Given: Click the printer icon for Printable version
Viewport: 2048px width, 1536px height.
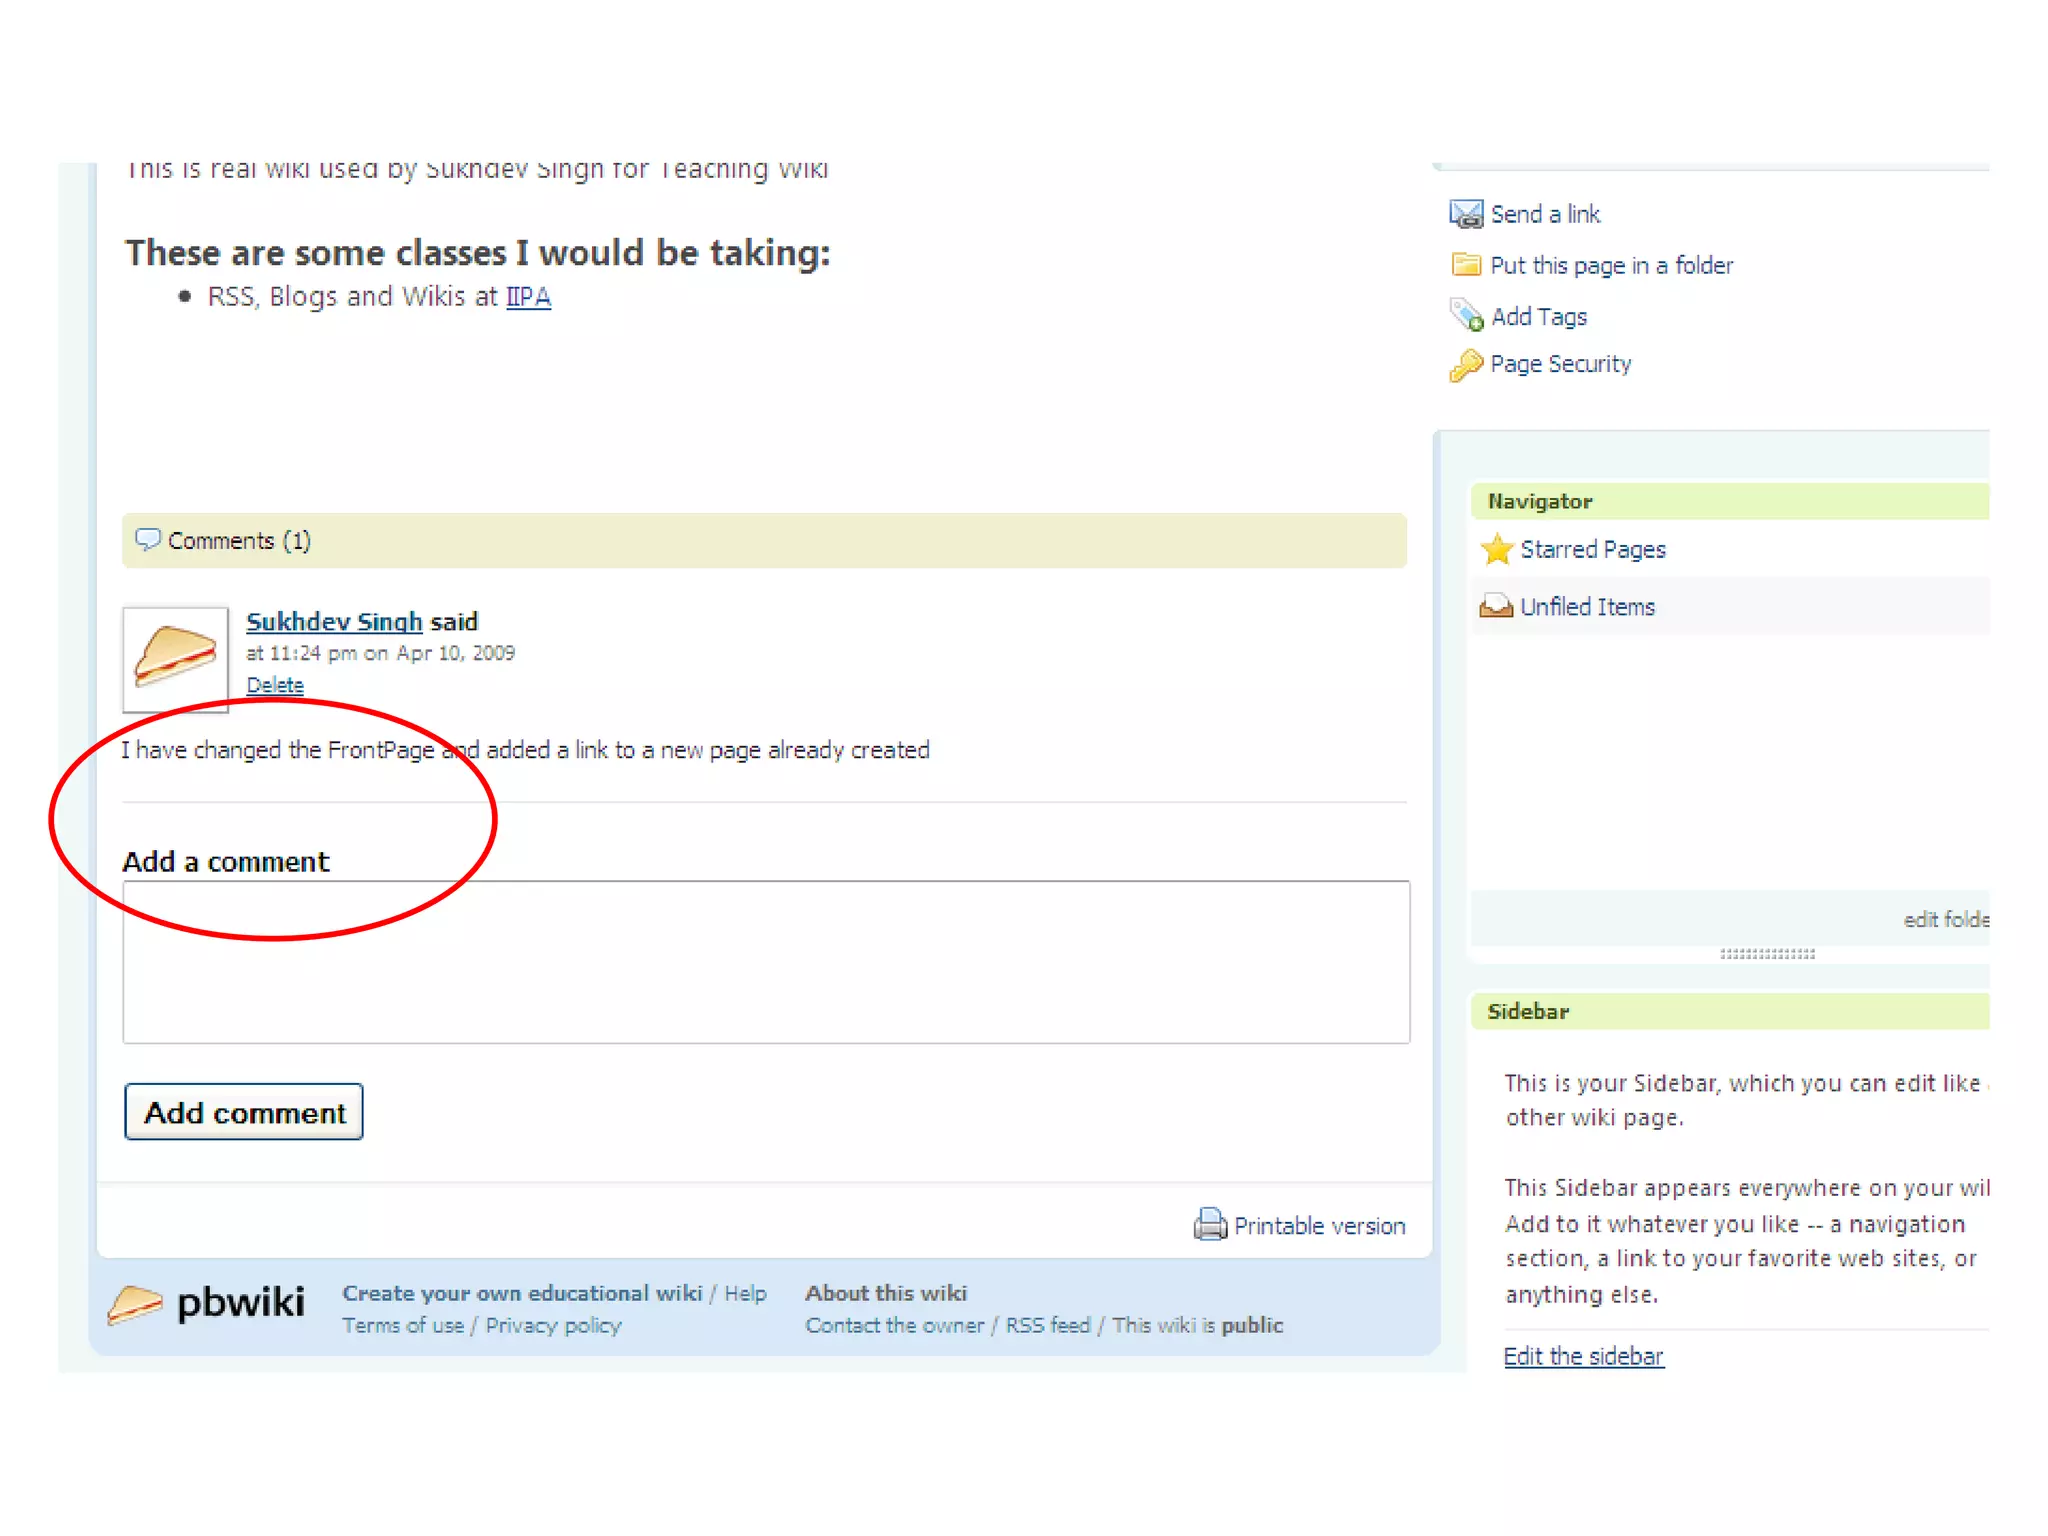Looking at the screenshot, I should point(1210,1225).
